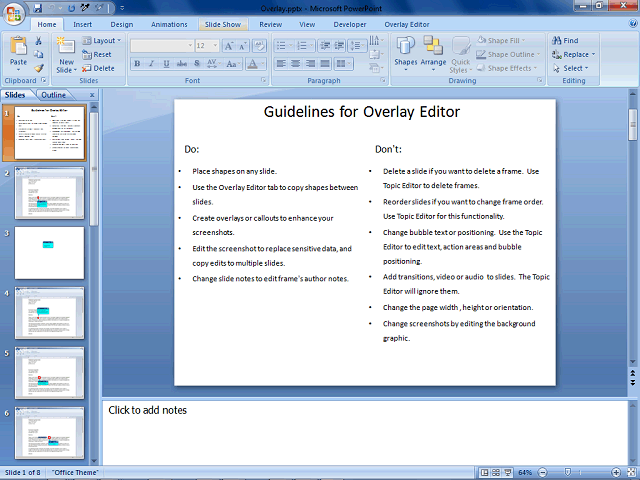The height and width of the screenshot is (480, 640).
Task: Align text right
Action: (310, 64)
